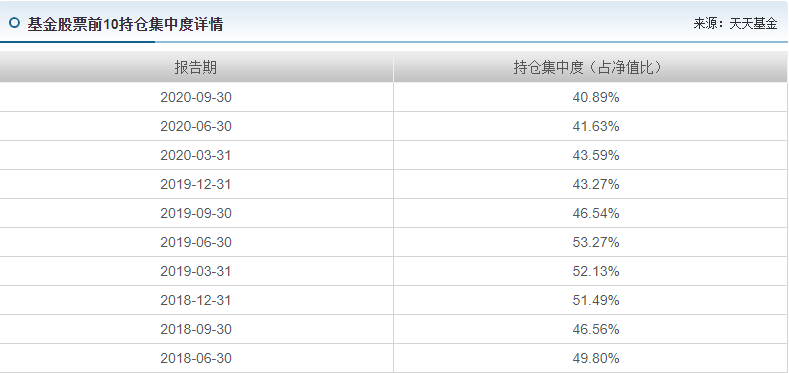This screenshot has width=789, height=373.
Task: Select the 46.54% concentration value
Action: pos(596,213)
